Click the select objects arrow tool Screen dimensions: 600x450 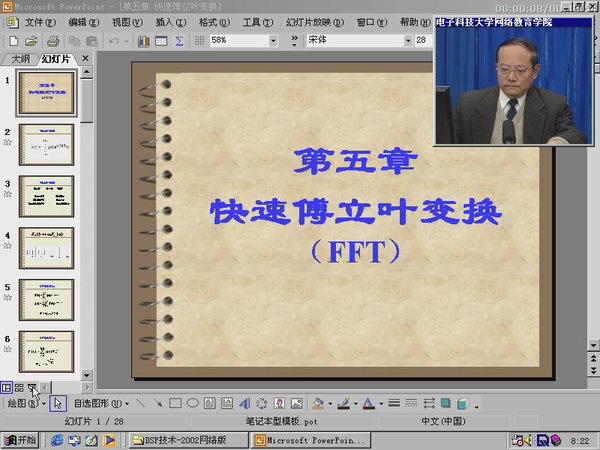pos(57,404)
